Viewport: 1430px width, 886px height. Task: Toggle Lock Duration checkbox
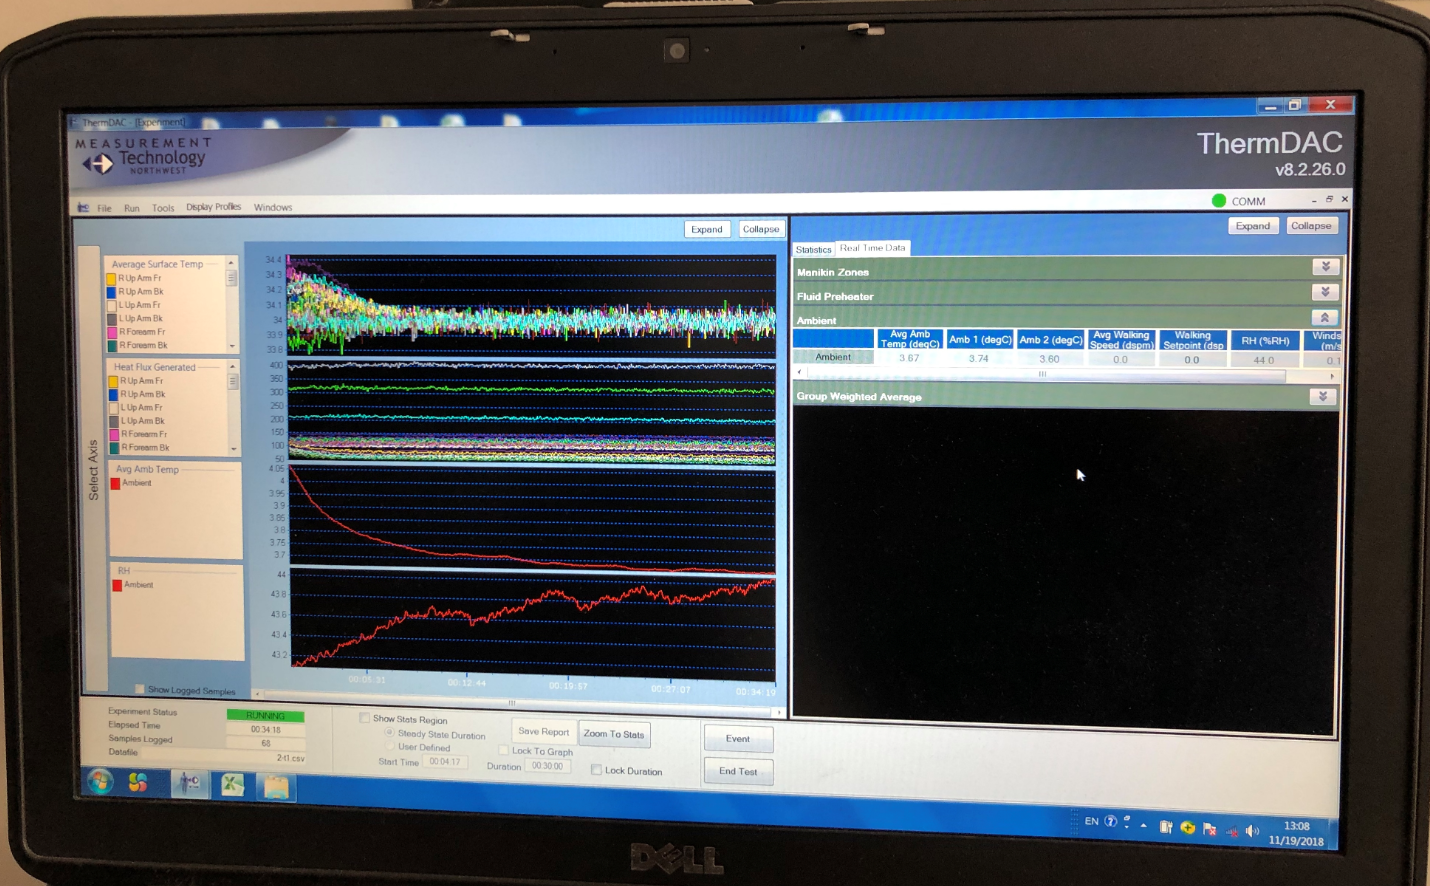[x=596, y=770]
